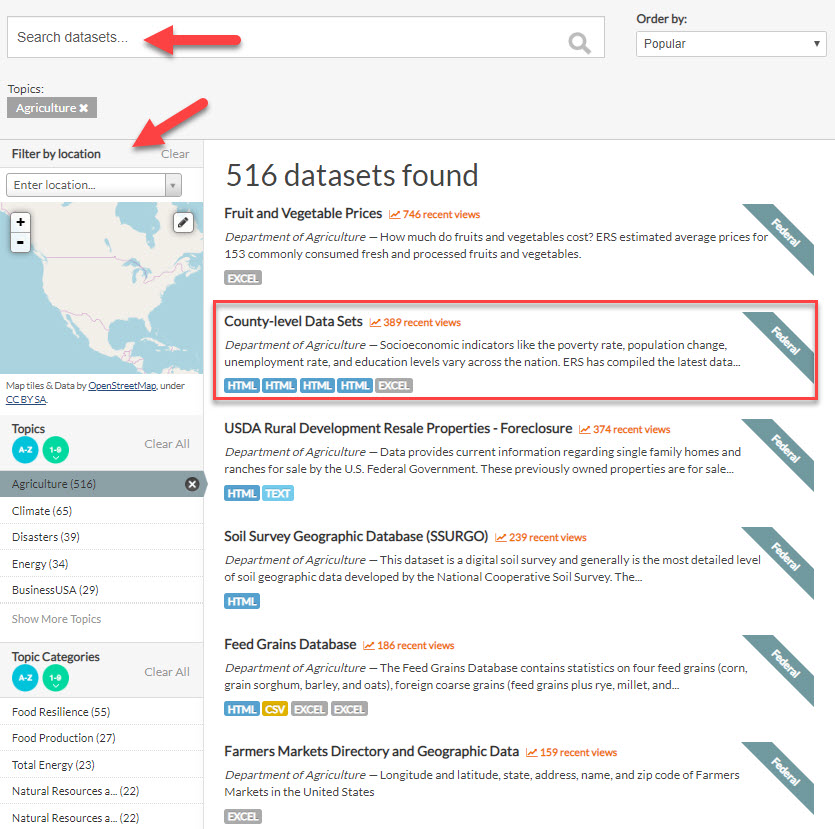
Task: Sort Topic Categories with its A-Z icon
Action: tap(23, 678)
